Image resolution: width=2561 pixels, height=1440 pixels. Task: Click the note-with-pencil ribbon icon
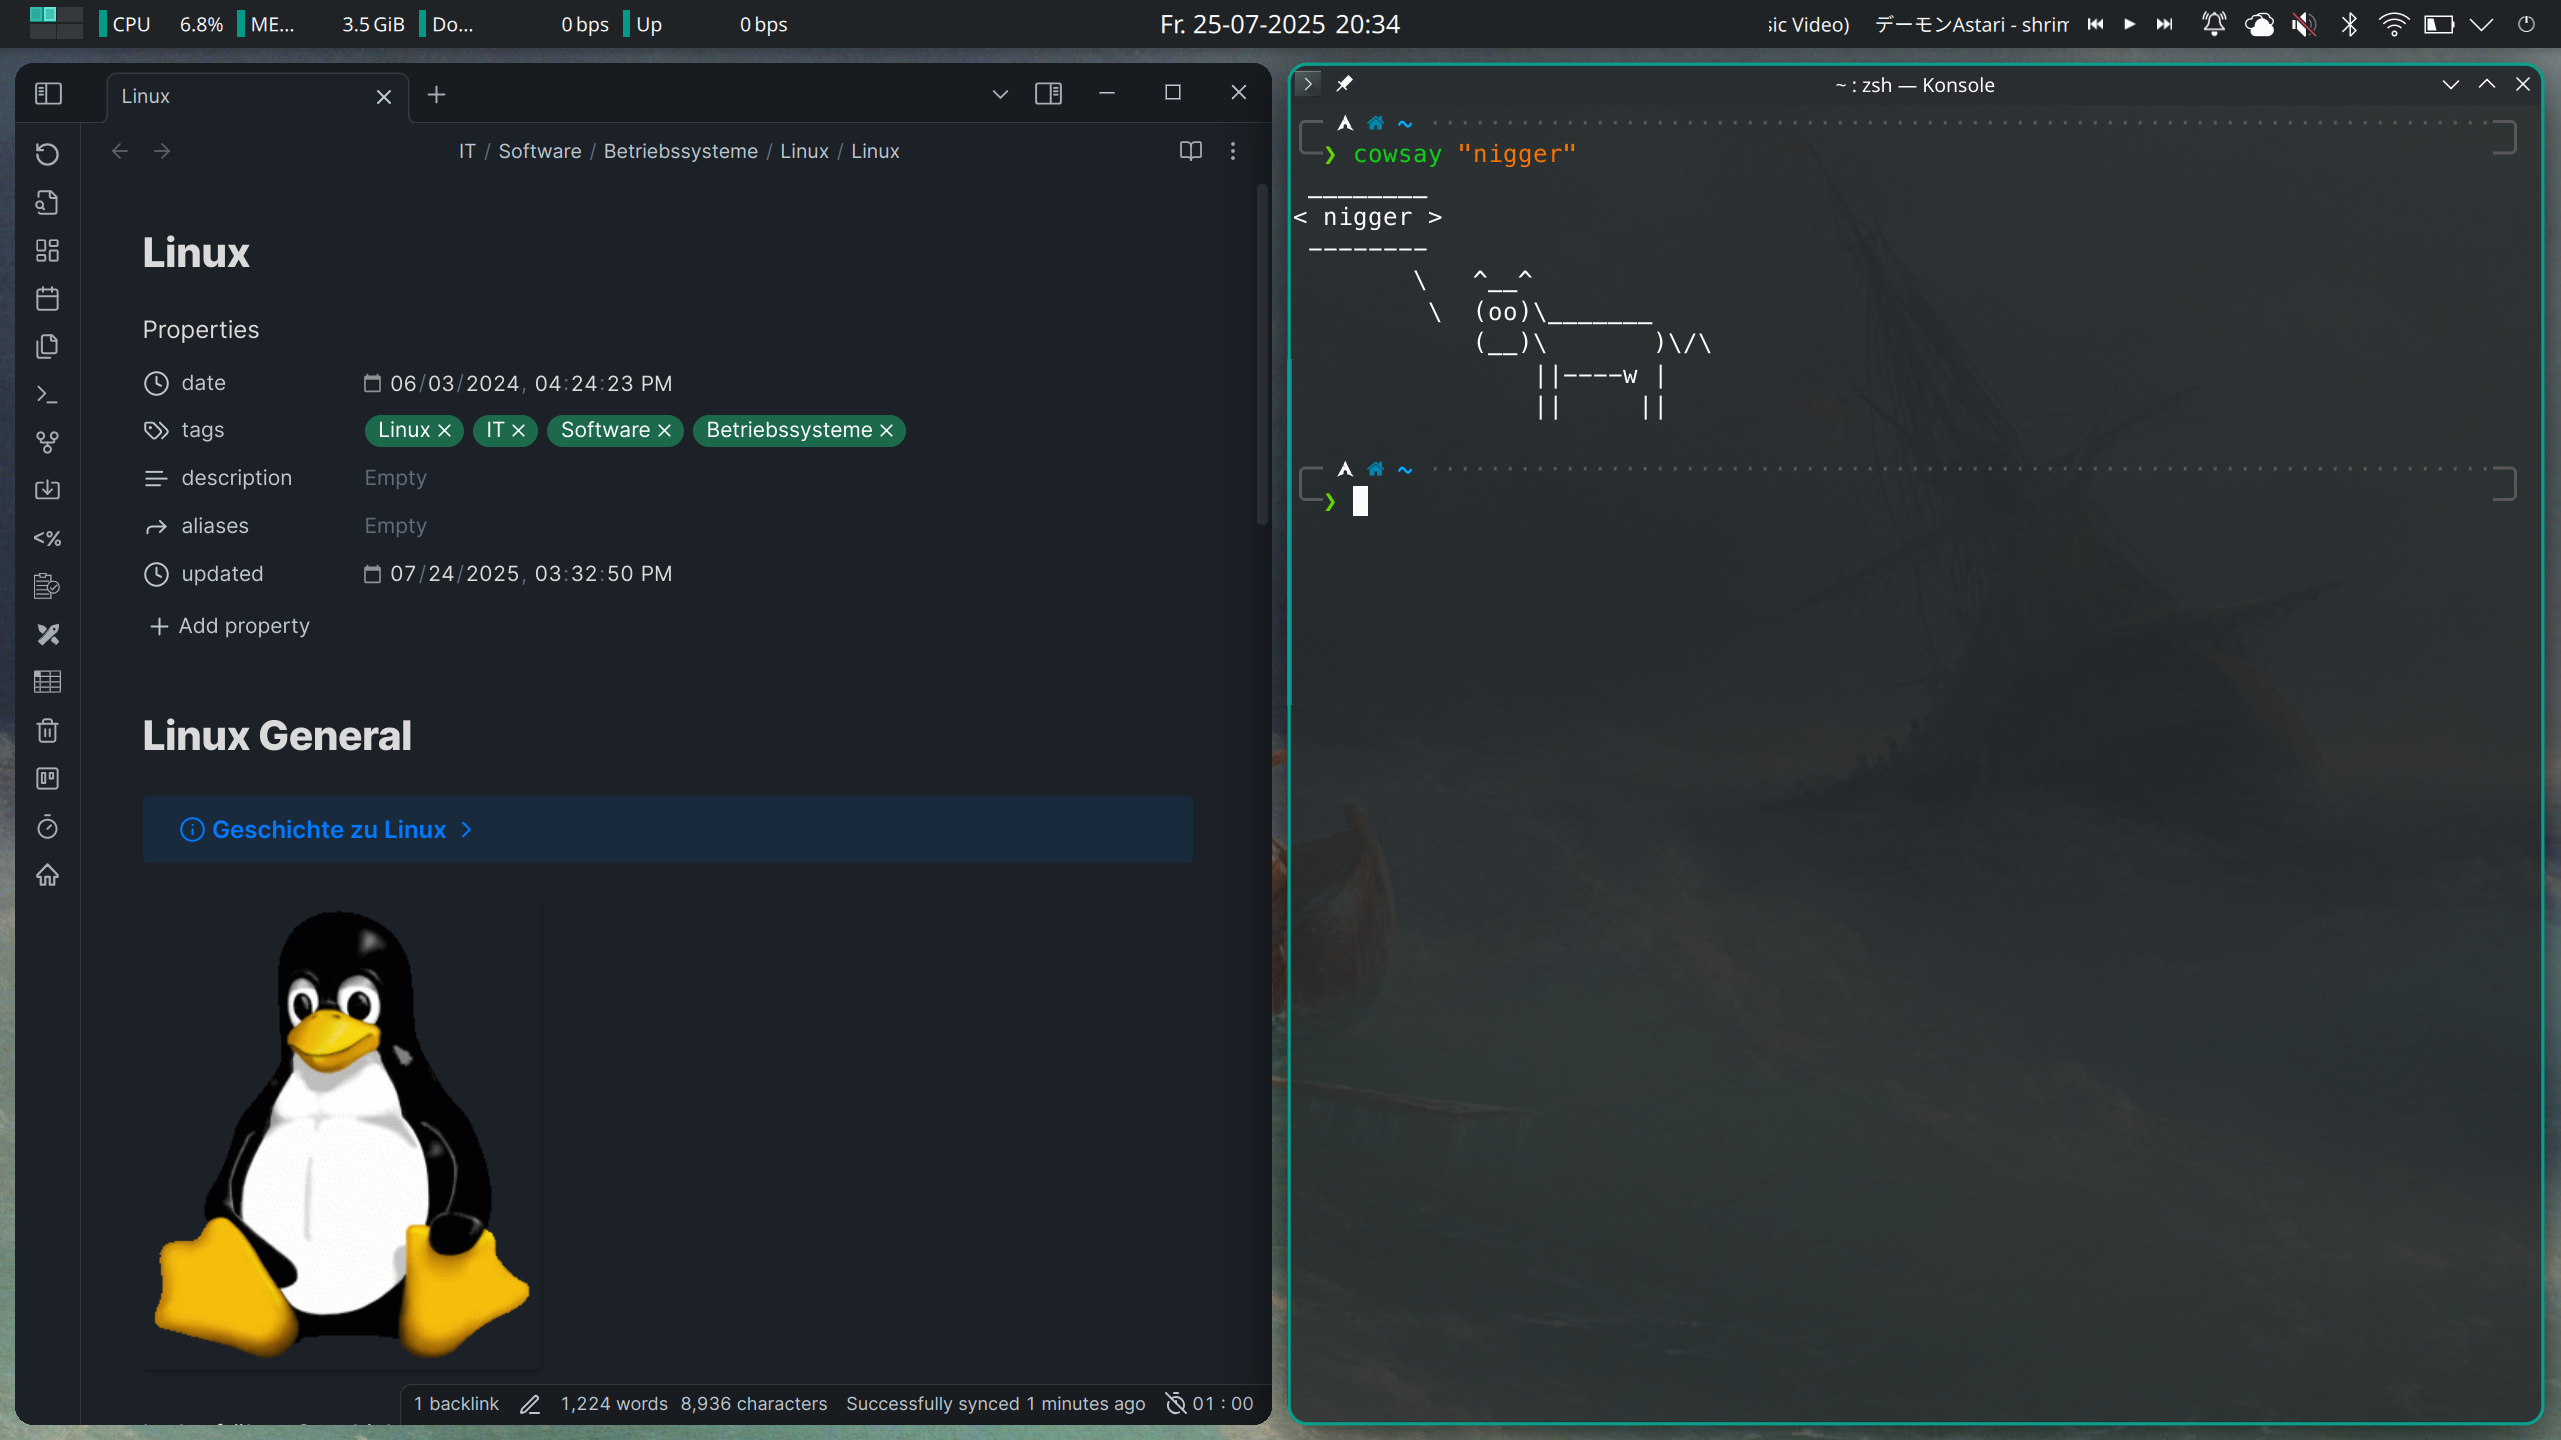coord(47,586)
